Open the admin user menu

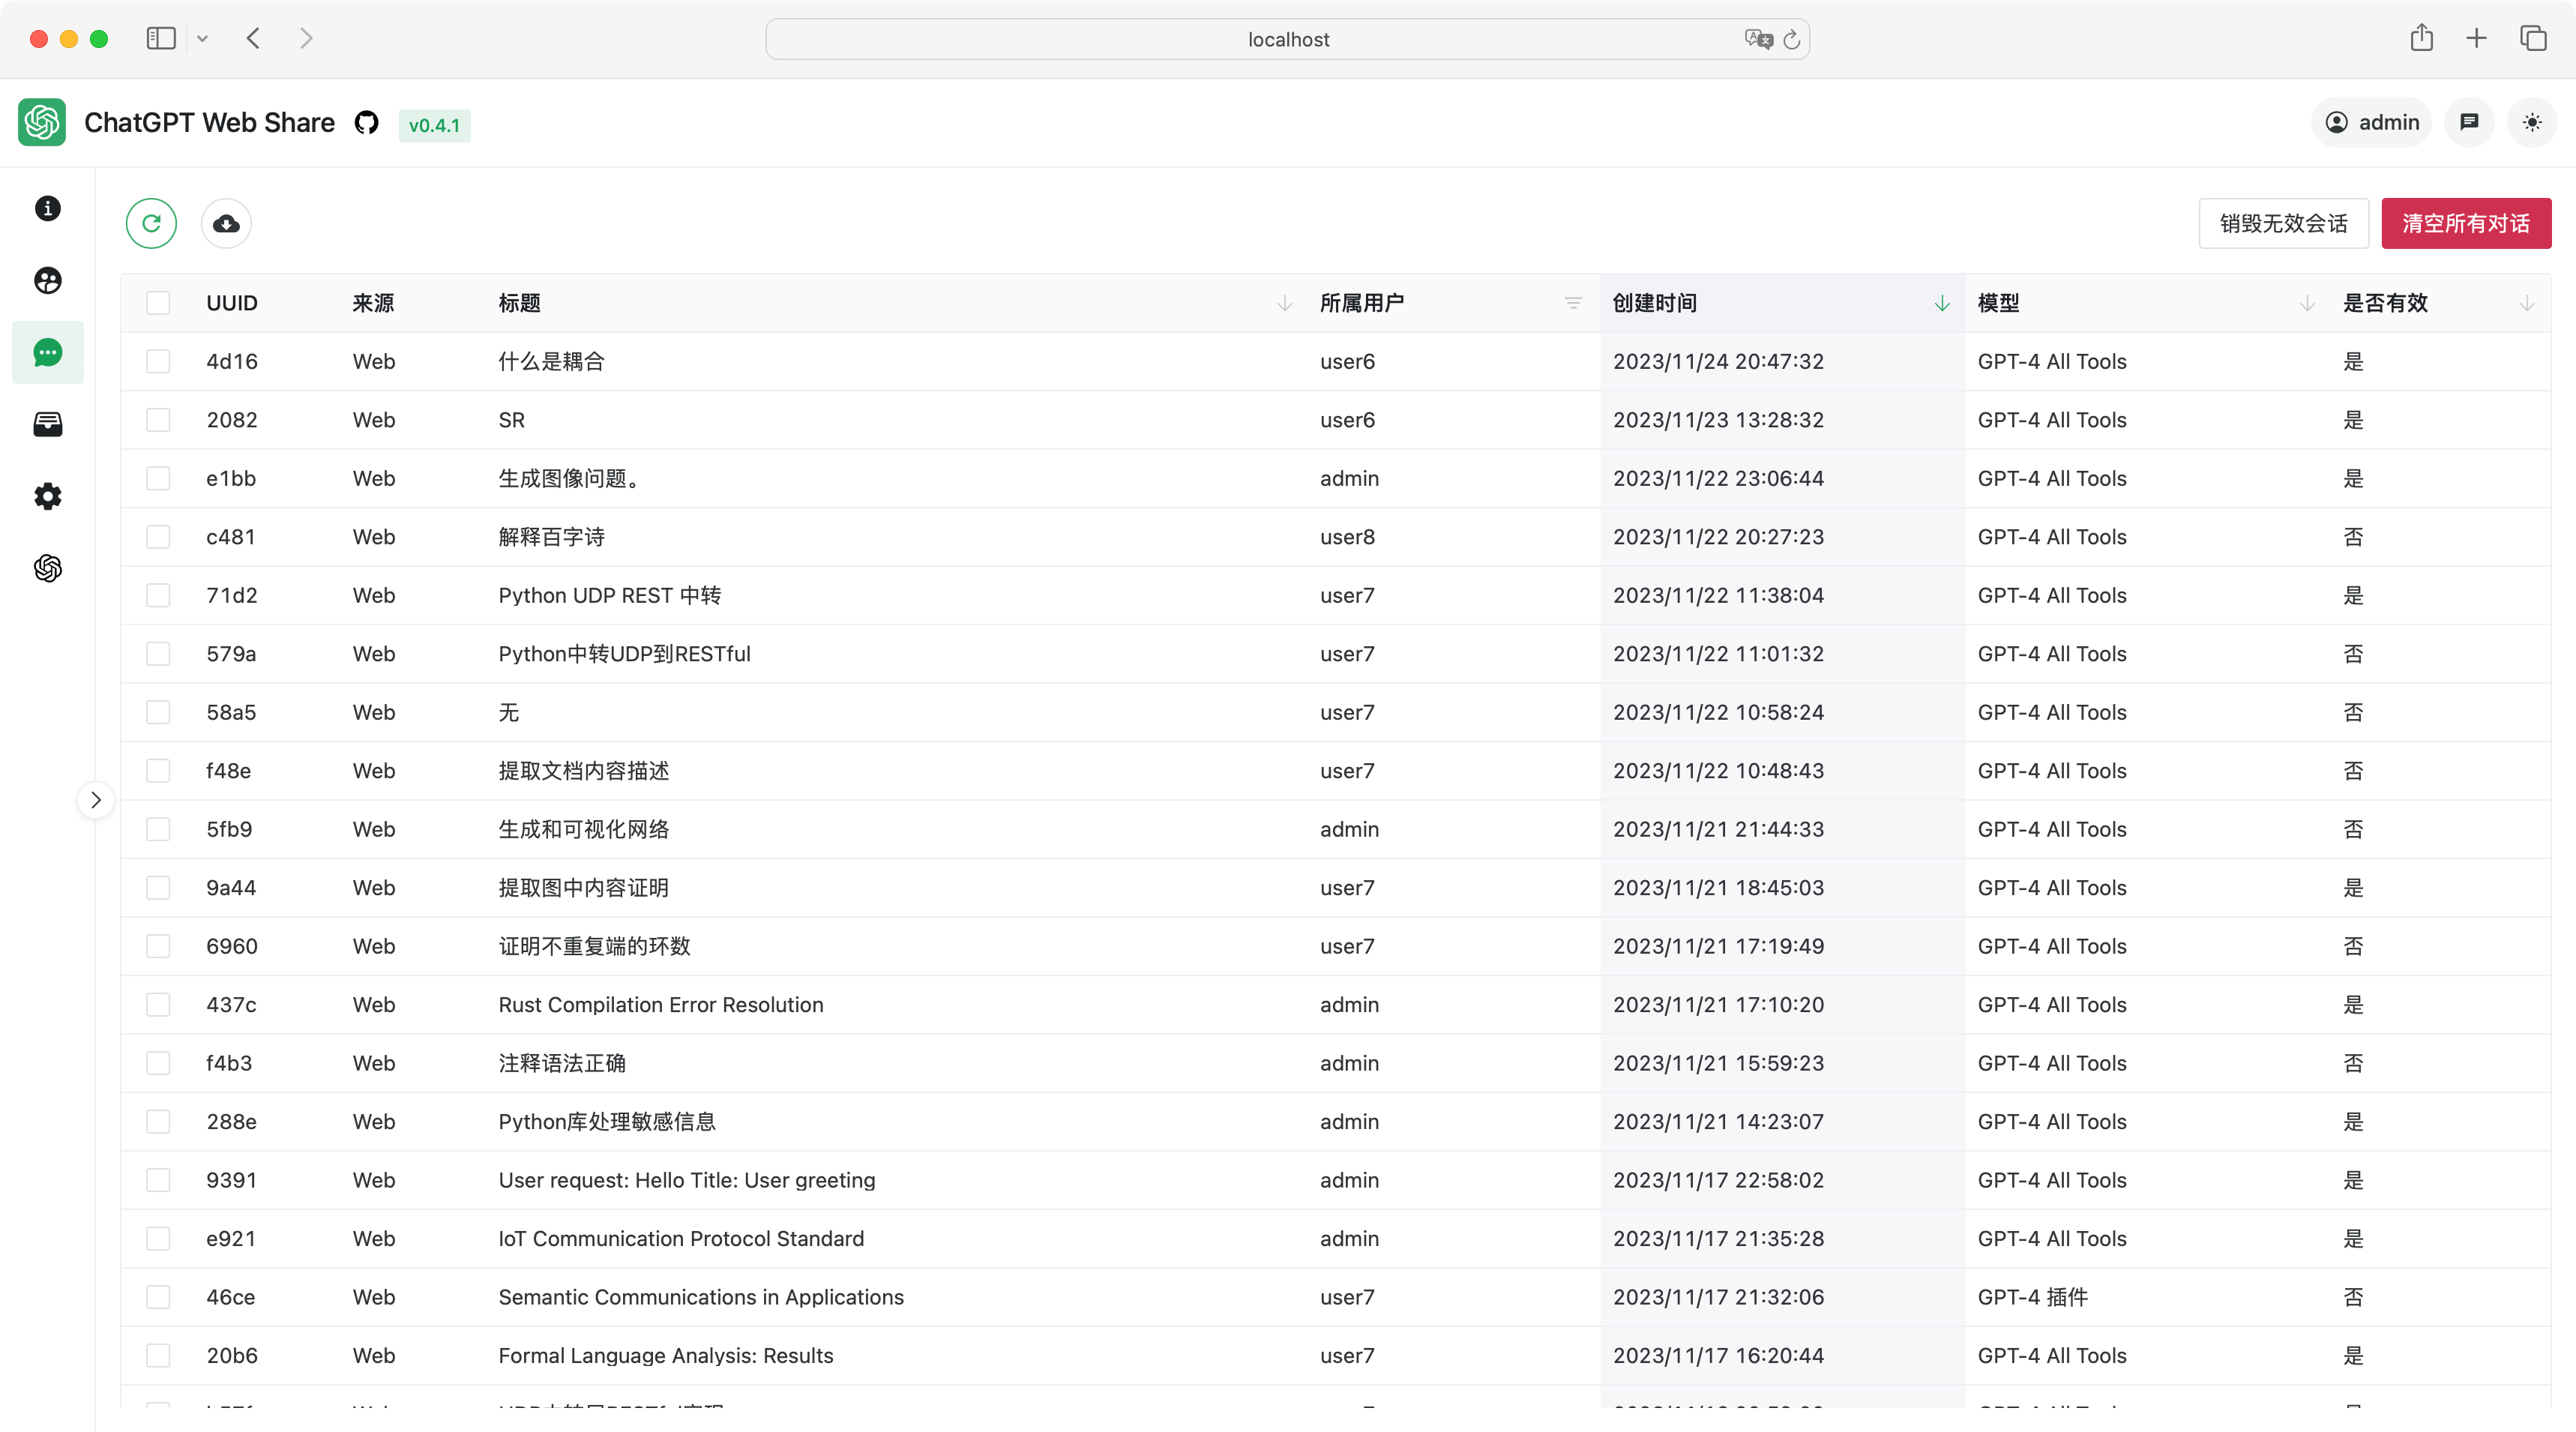[2371, 122]
